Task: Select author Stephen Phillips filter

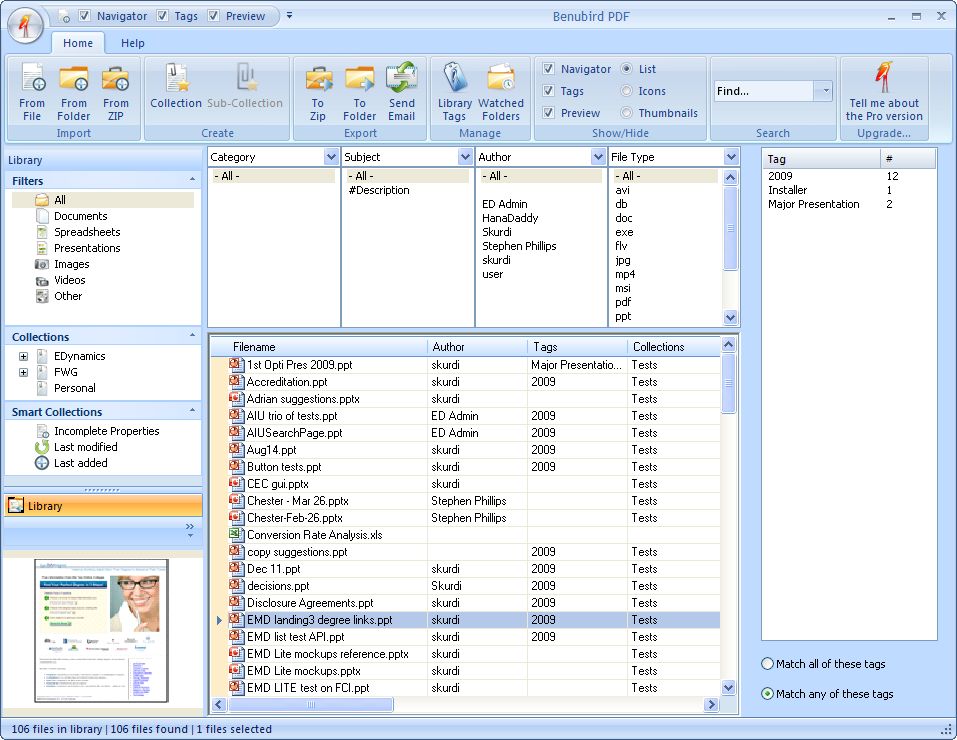Action: (x=519, y=246)
